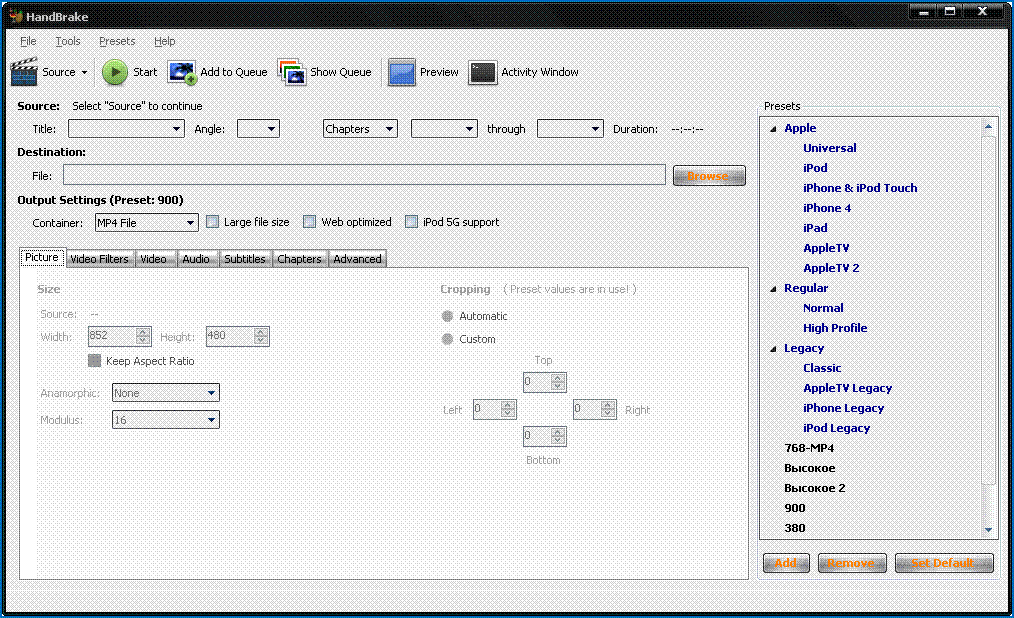Collapse the Apple presets group

773,129
